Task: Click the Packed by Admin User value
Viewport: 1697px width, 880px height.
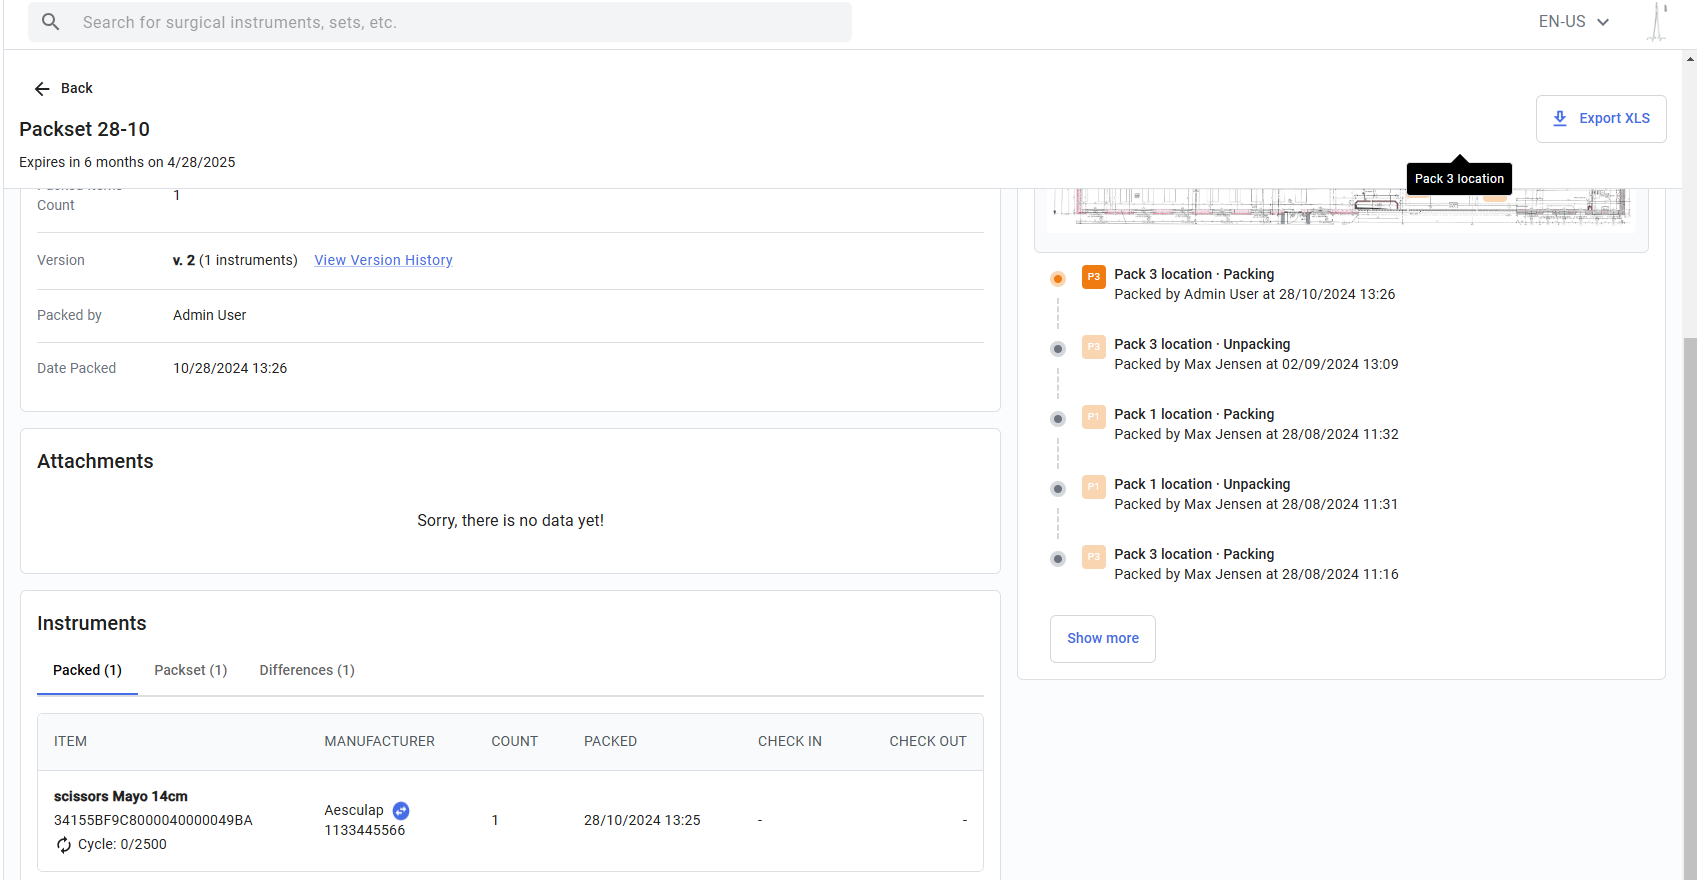Action: click(x=209, y=316)
